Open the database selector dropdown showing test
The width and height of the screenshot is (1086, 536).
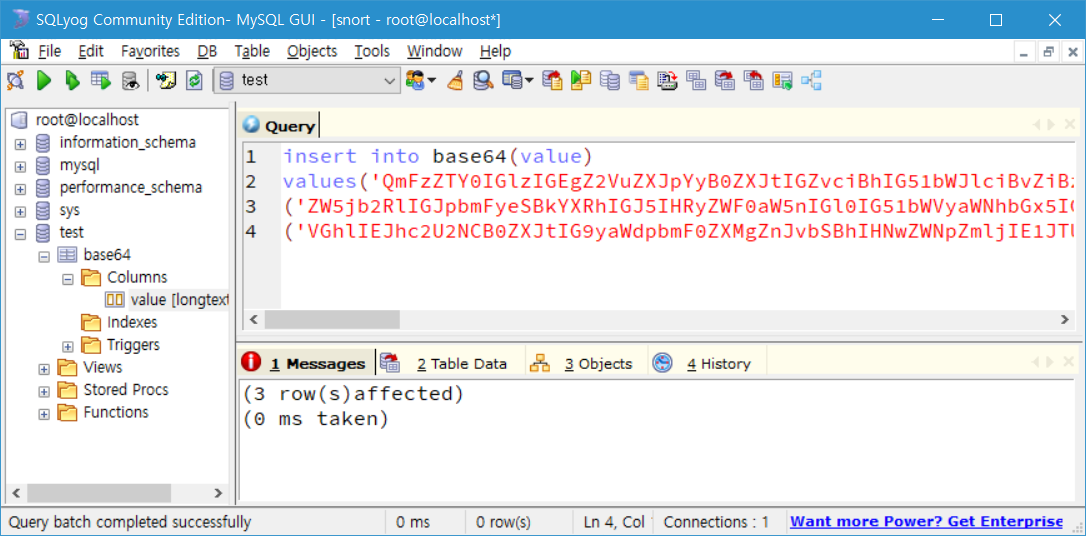click(x=307, y=80)
